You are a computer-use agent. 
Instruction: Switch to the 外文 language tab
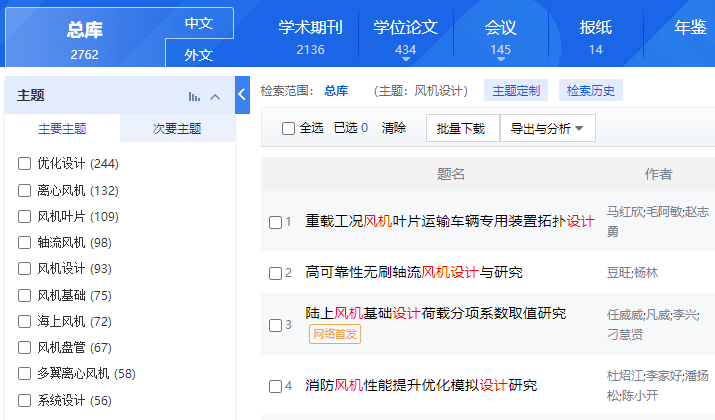198,55
